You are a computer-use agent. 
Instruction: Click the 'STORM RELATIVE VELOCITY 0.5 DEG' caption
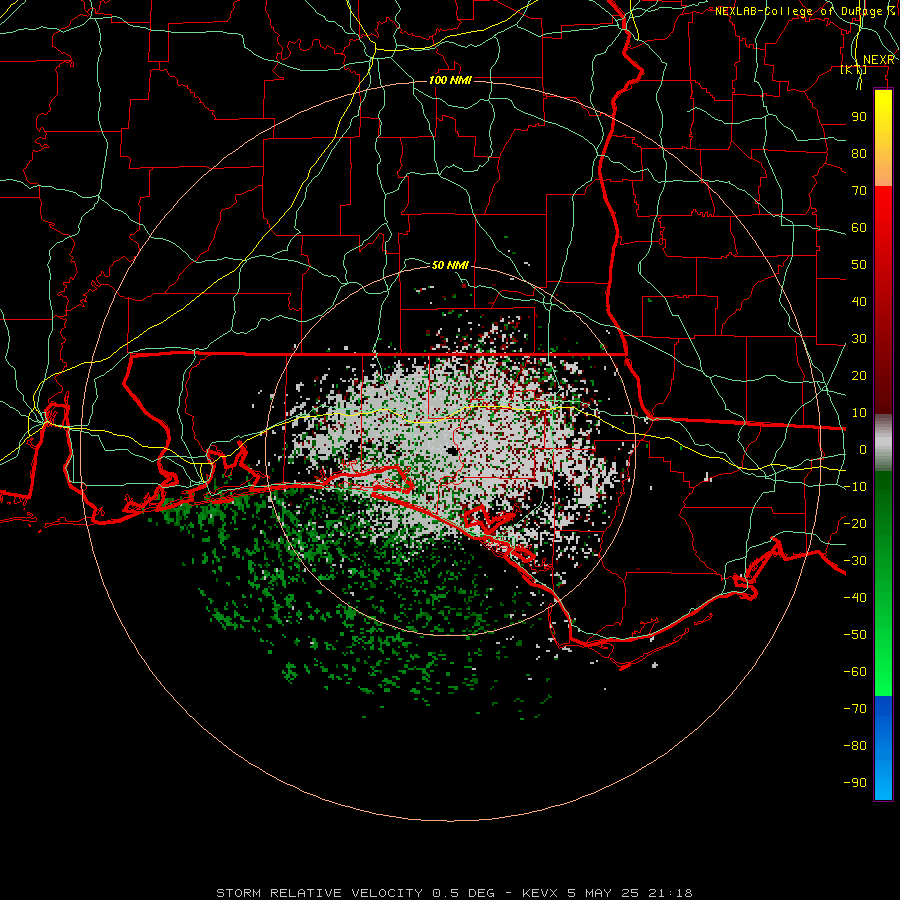pos(355,893)
